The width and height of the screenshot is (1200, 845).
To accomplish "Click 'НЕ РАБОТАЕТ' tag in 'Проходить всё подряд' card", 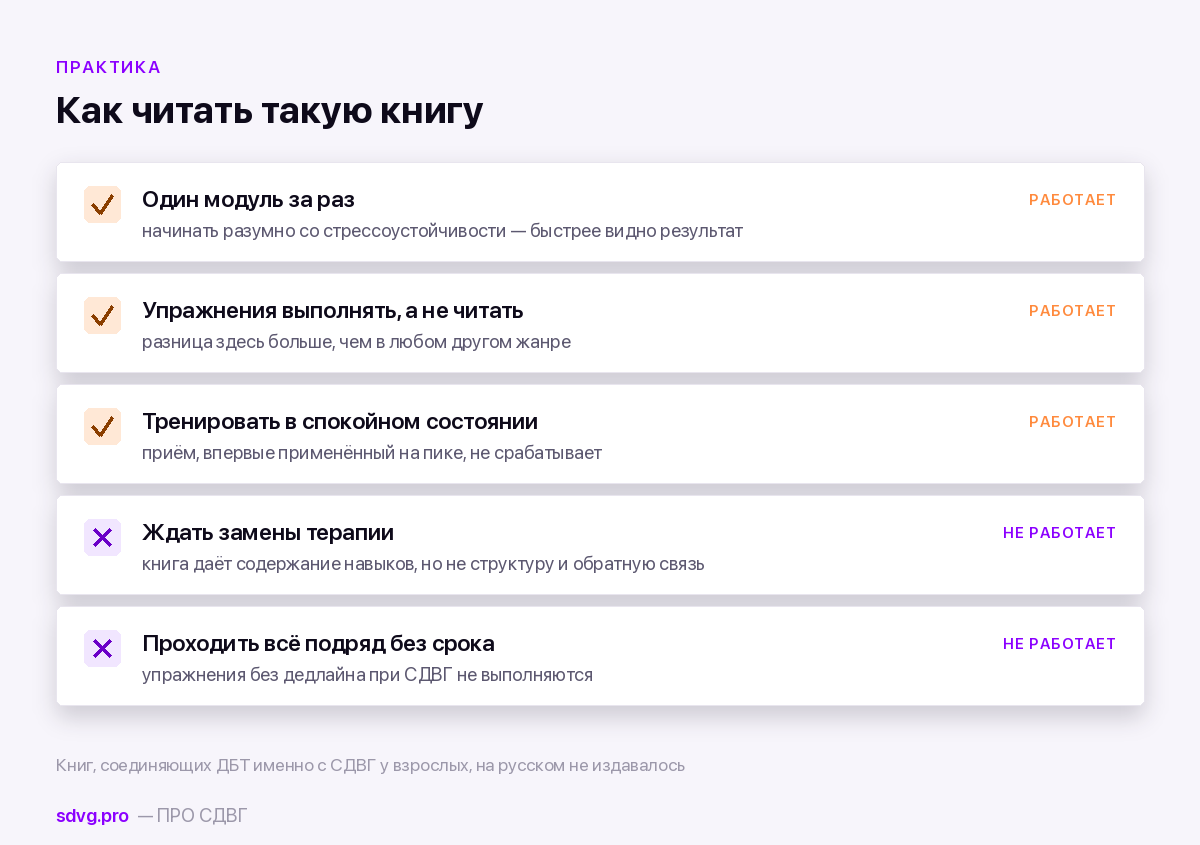I will (x=1059, y=644).
